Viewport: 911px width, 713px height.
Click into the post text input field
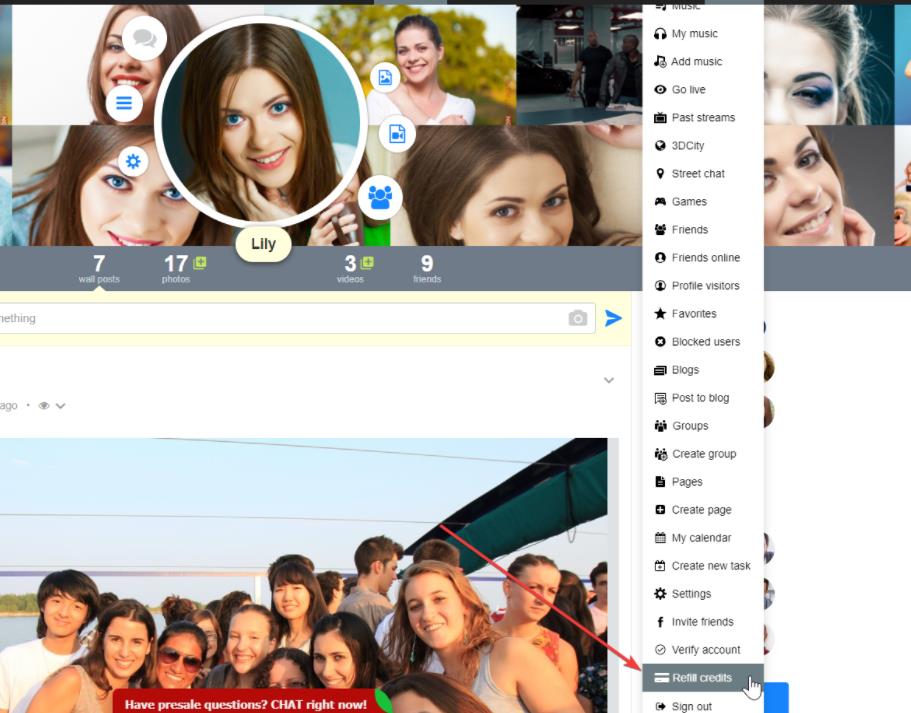coord(280,318)
